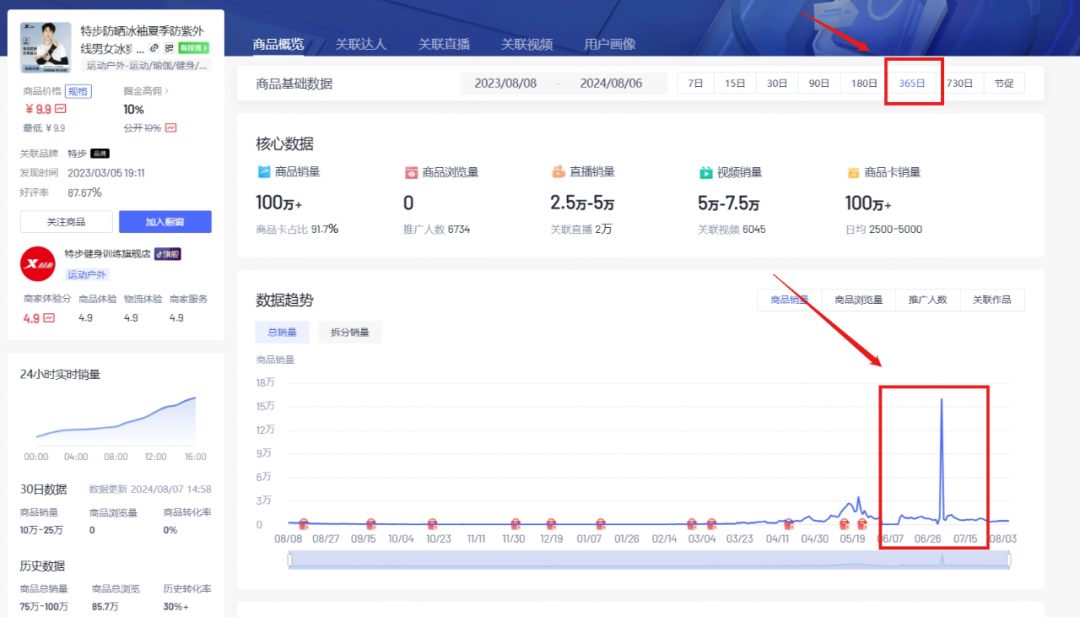Click the red event marker near 01/07
Viewport: 1080px width, 617px height.
point(601,524)
